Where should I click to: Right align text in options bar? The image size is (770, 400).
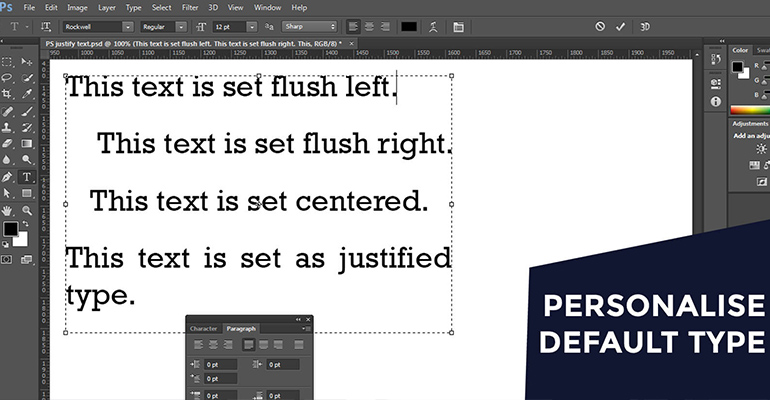tap(385, 27)
